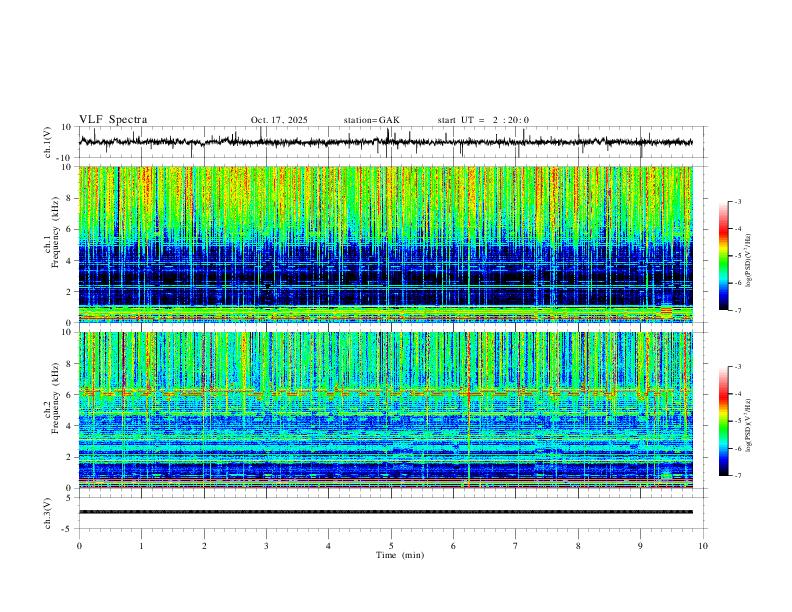Click the "ch.1(V)" voltage axis label
Screen dimensions: 792x612
48,142
